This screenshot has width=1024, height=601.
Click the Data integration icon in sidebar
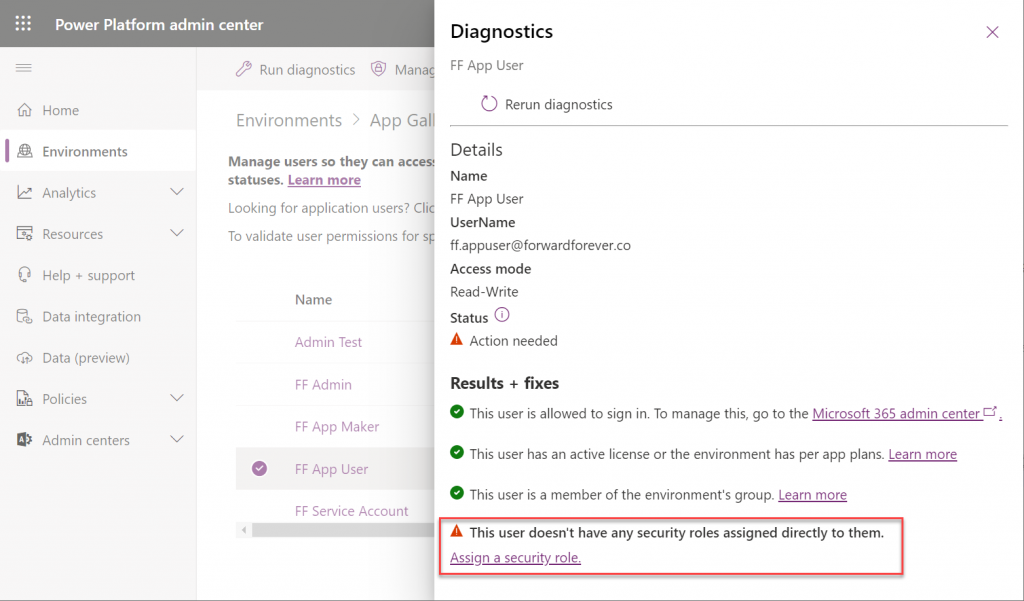(x=25, y=316)
